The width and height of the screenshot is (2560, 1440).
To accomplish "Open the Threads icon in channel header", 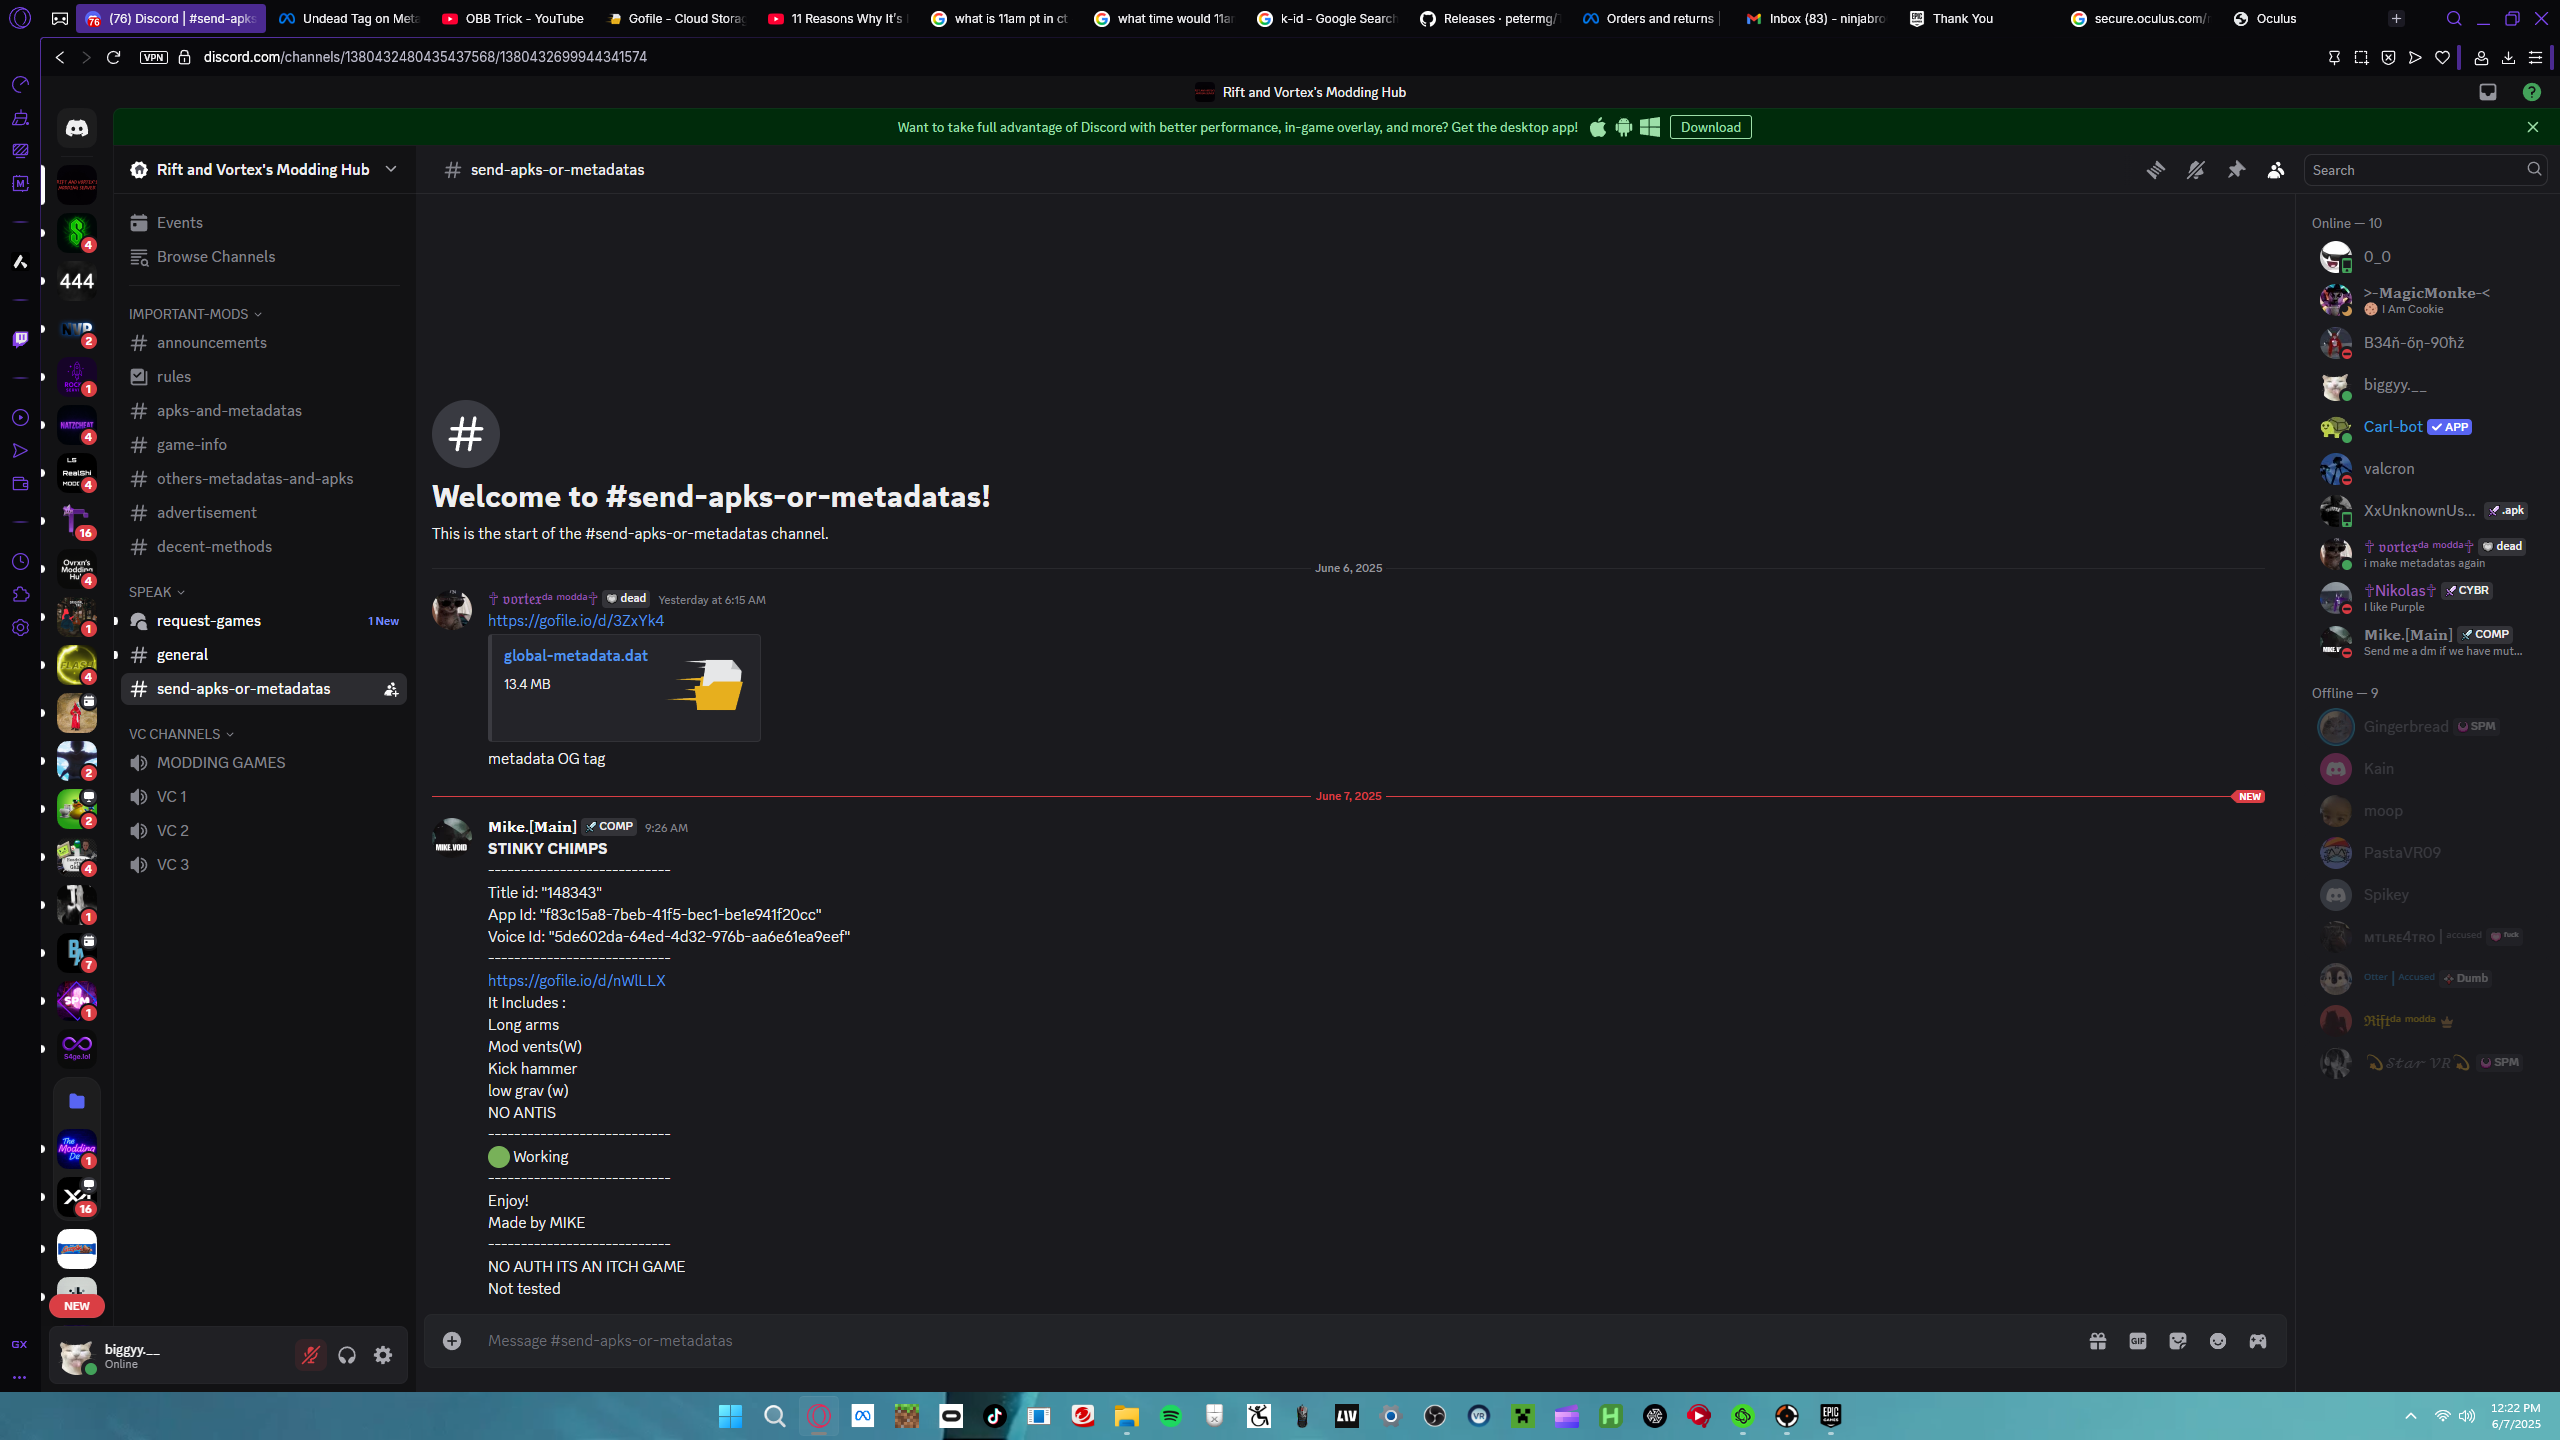I will [x=2155, y=170].
